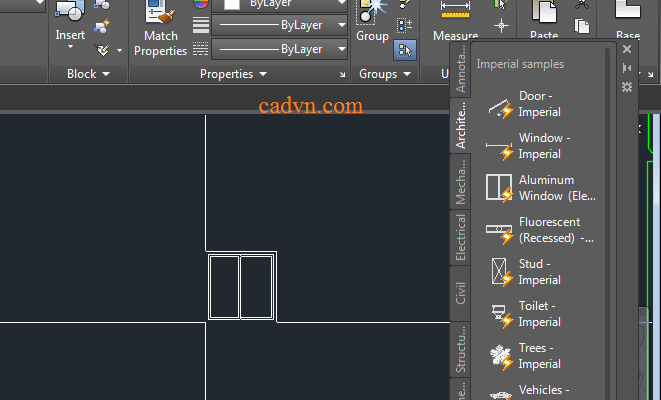The height and width of the screenshot is (400, 661).
Task: Open the Mechanical palette tab
Action: [461, 181]
